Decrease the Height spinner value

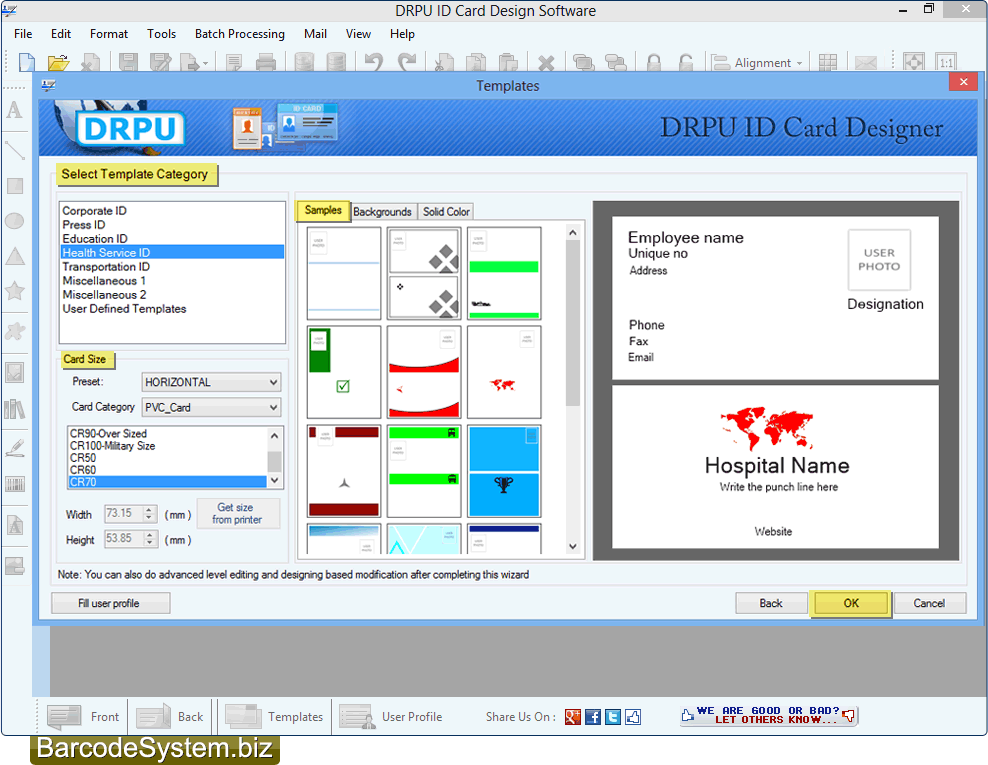(x=149, y=543)
